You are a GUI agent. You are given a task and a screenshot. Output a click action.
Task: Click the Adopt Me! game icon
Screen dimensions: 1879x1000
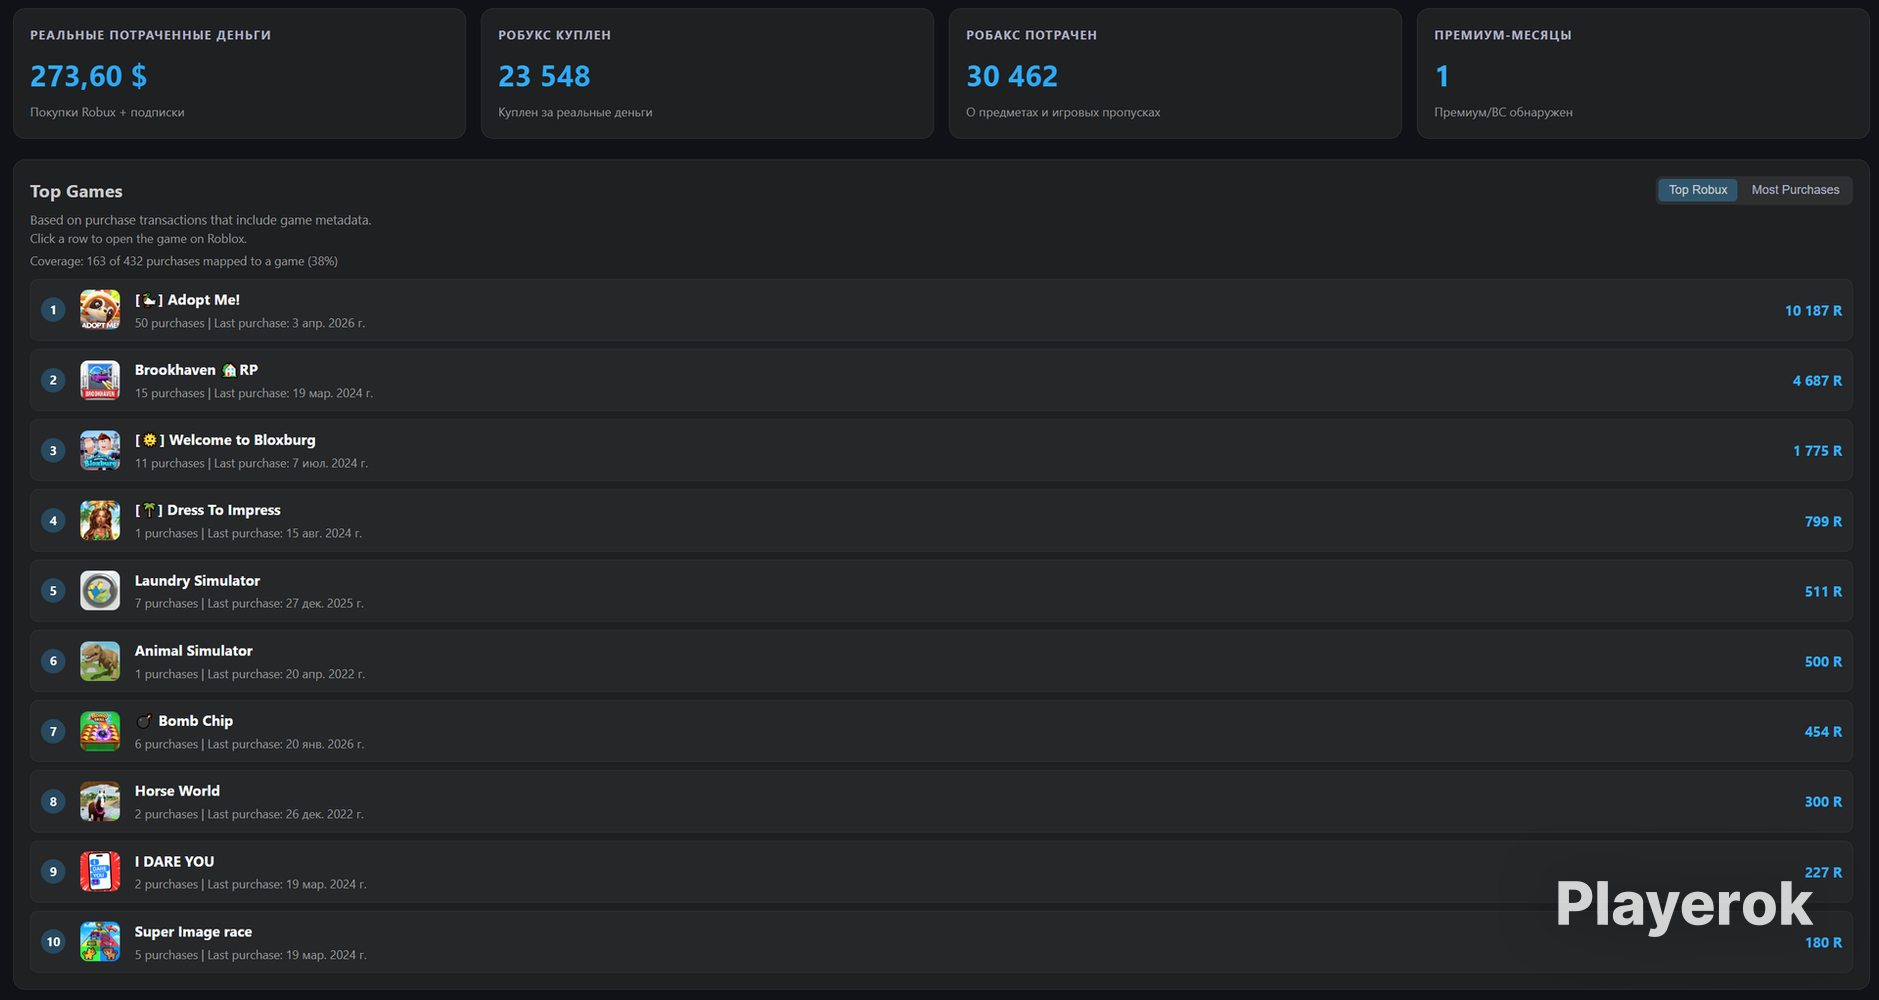click(x=100, y=310)
